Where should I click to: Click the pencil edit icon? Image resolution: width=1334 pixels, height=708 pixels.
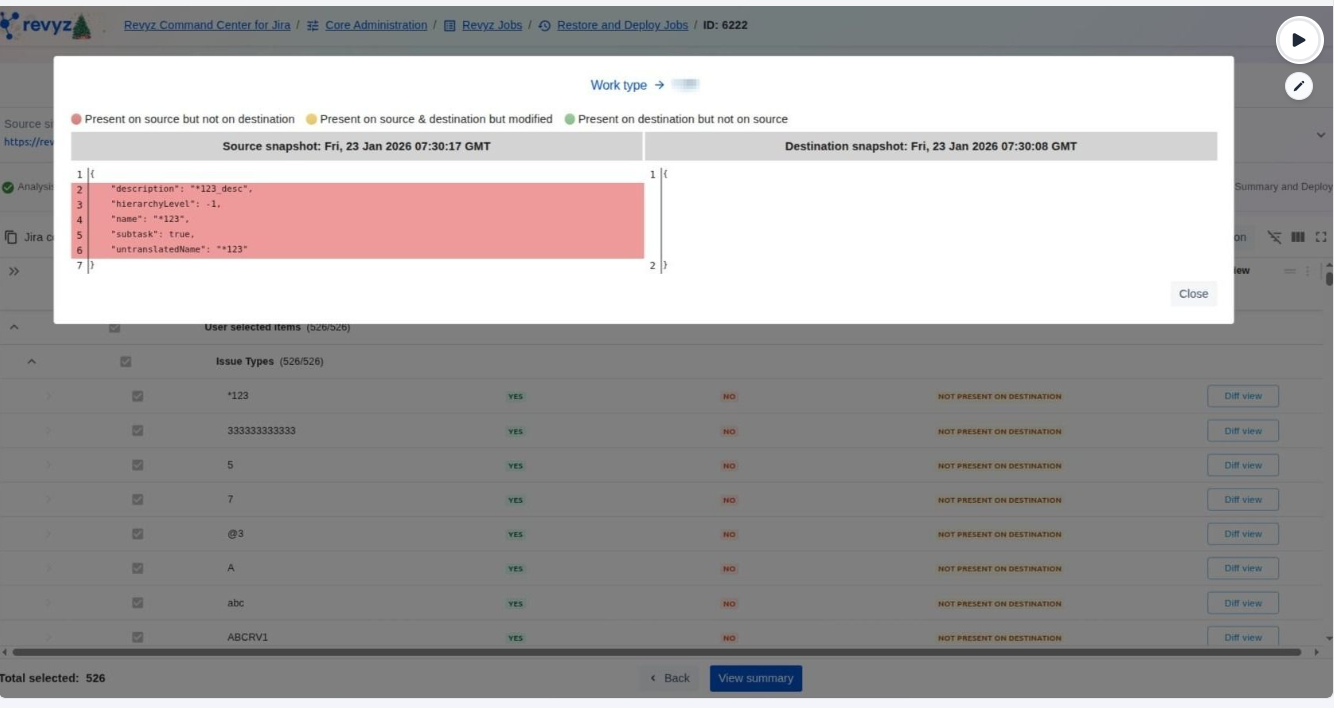pos(1298,86)
